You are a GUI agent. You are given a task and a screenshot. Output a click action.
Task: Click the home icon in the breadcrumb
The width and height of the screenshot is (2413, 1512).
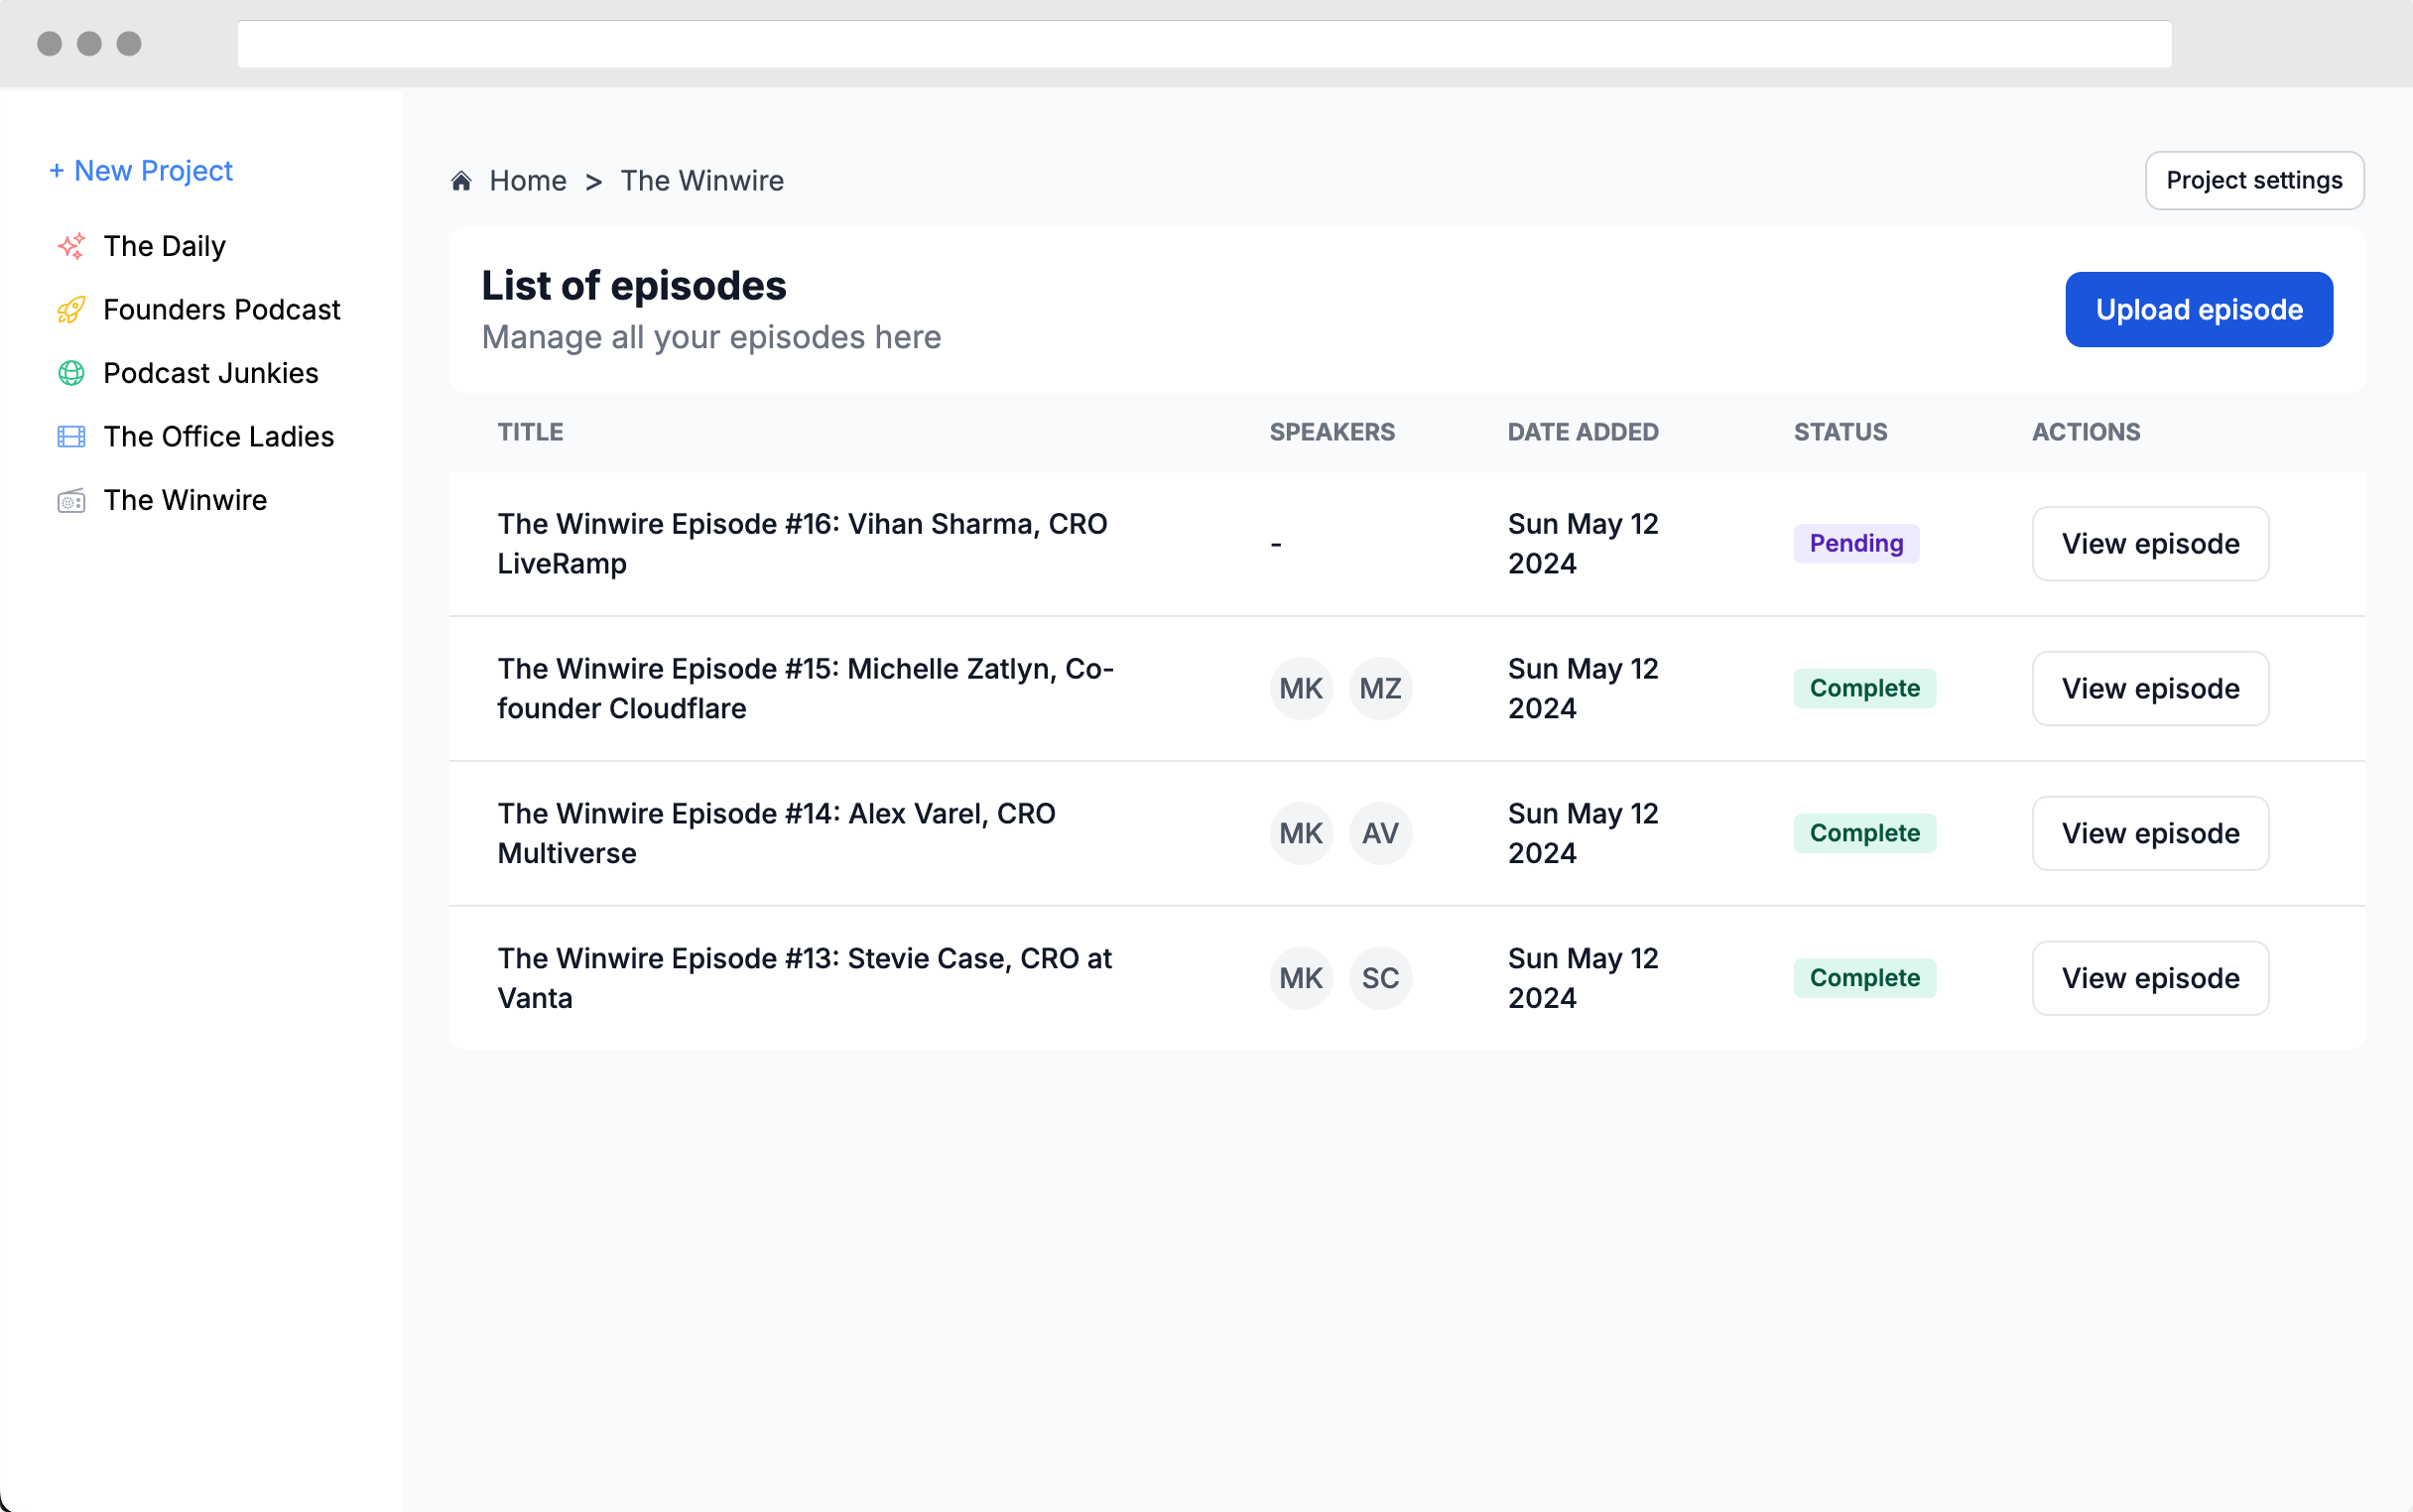coord(461,180)
